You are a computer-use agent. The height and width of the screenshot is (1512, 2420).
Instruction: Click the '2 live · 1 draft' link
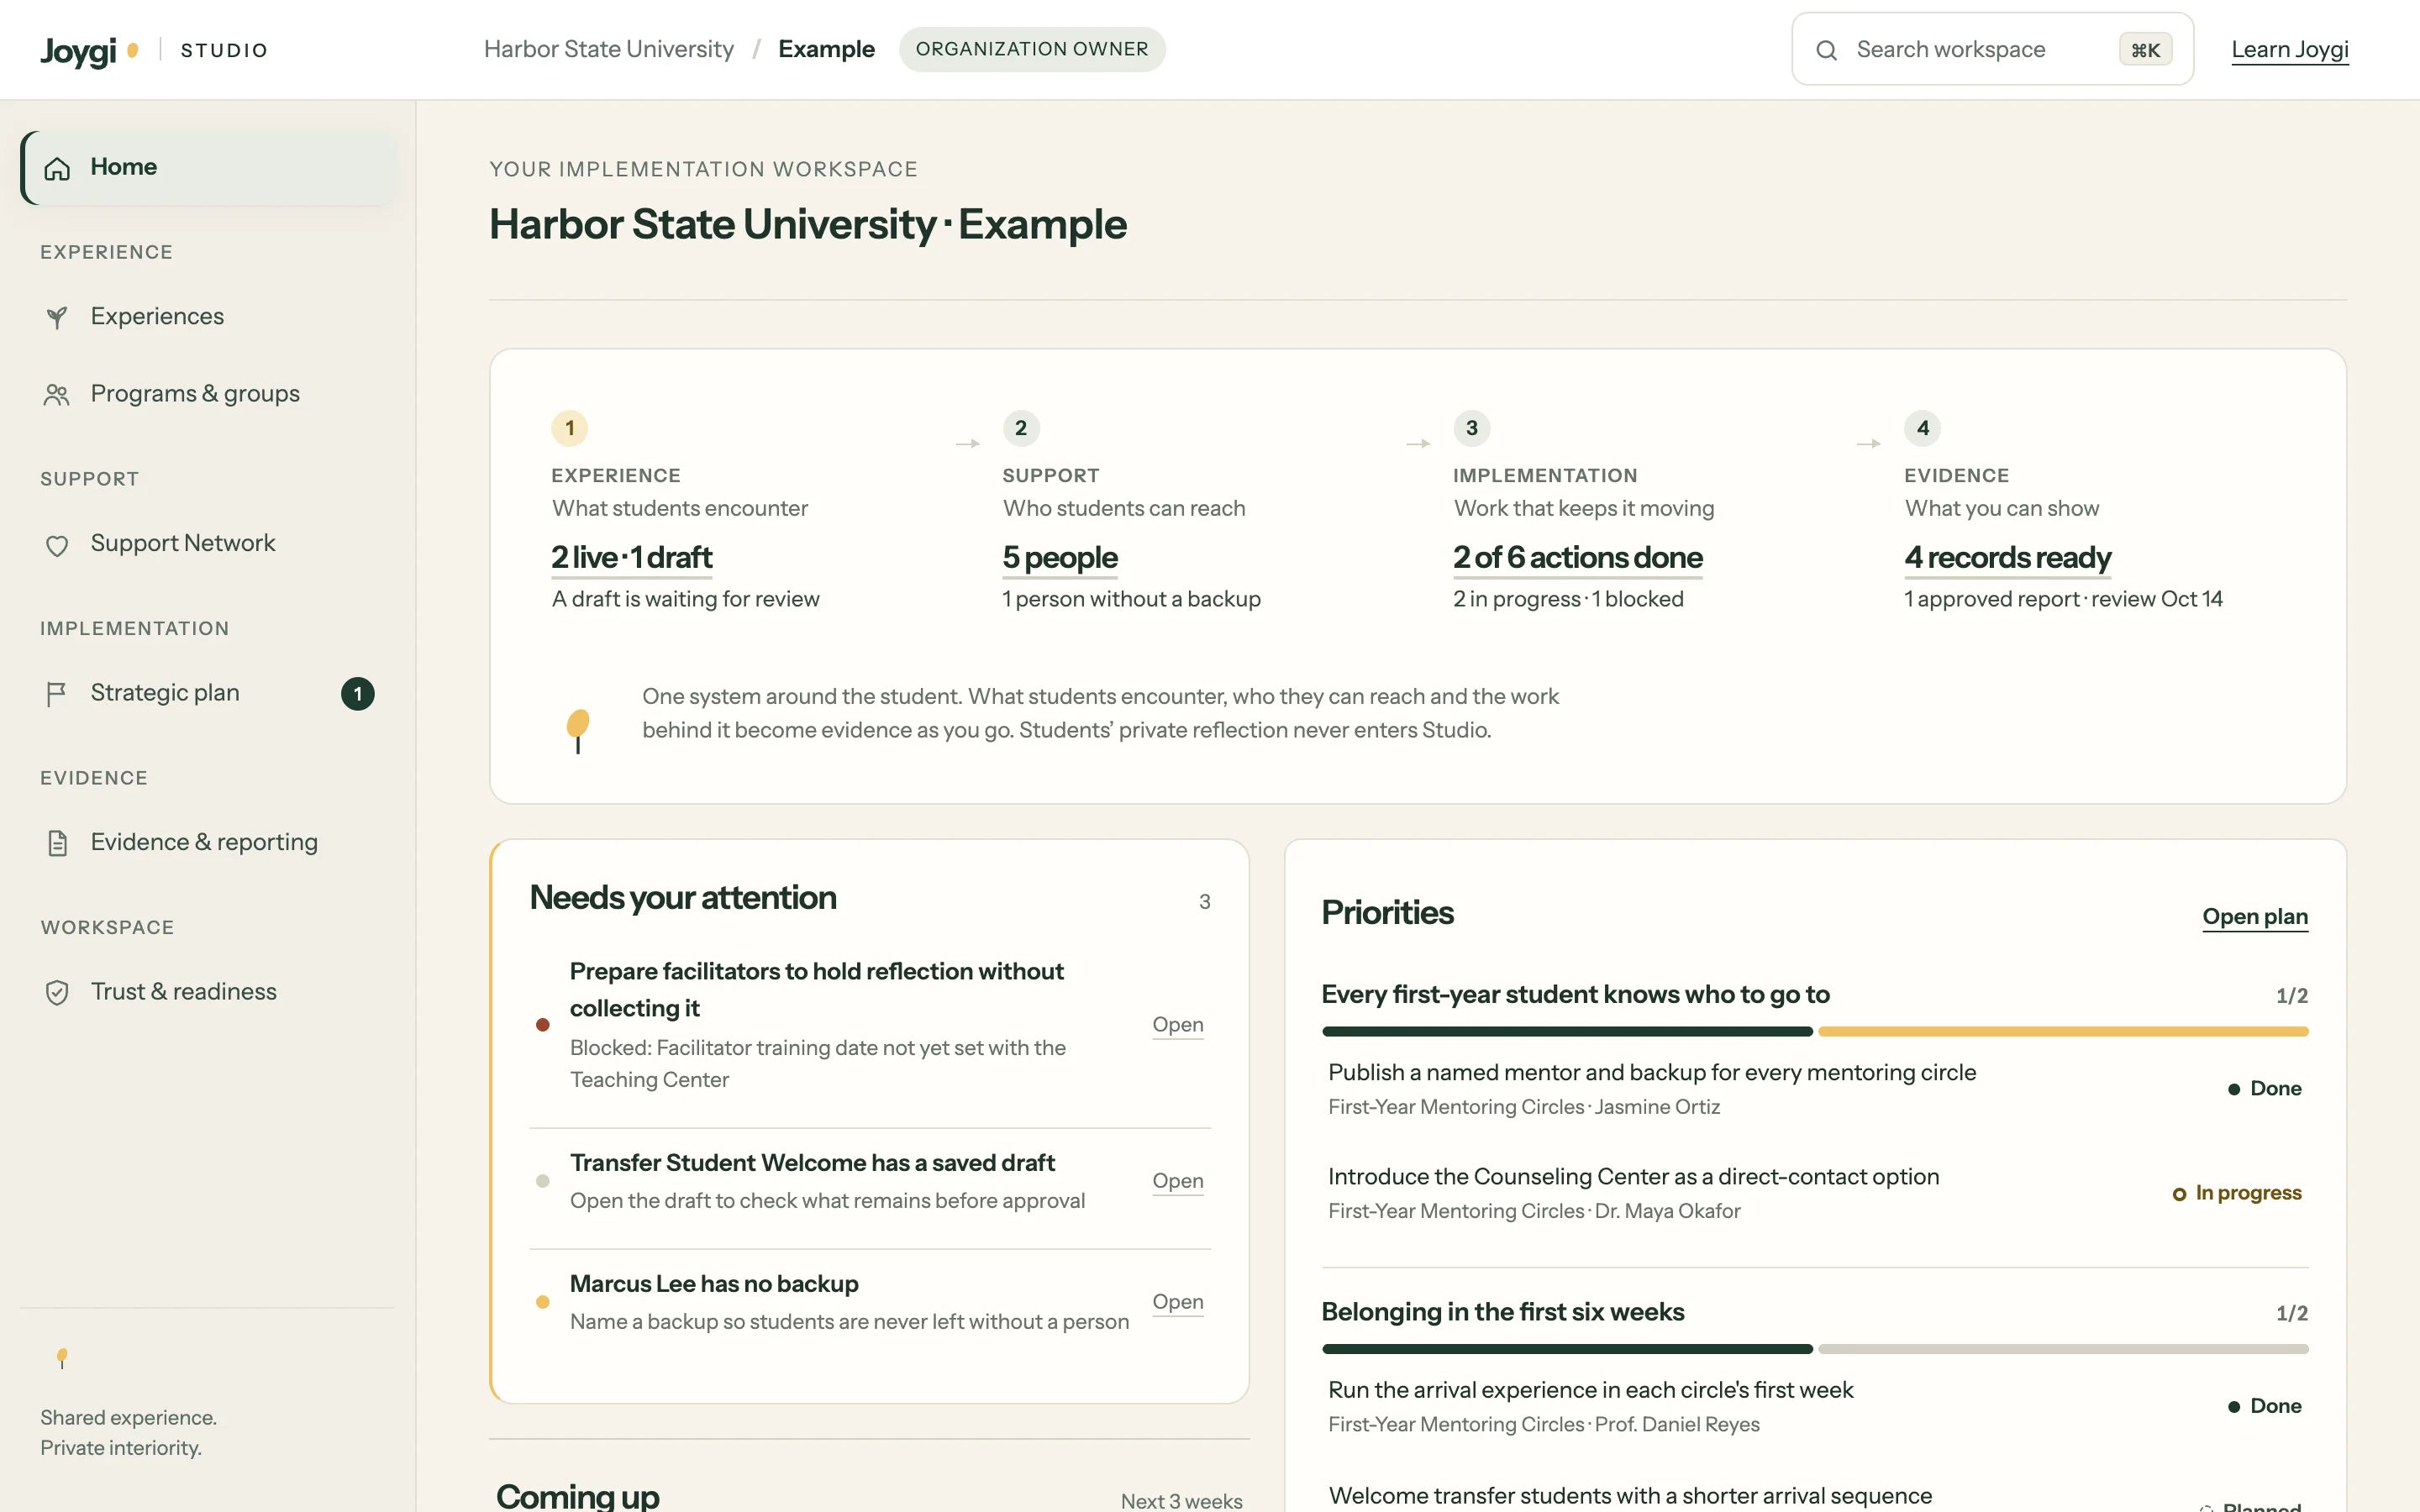pos(632,557)
